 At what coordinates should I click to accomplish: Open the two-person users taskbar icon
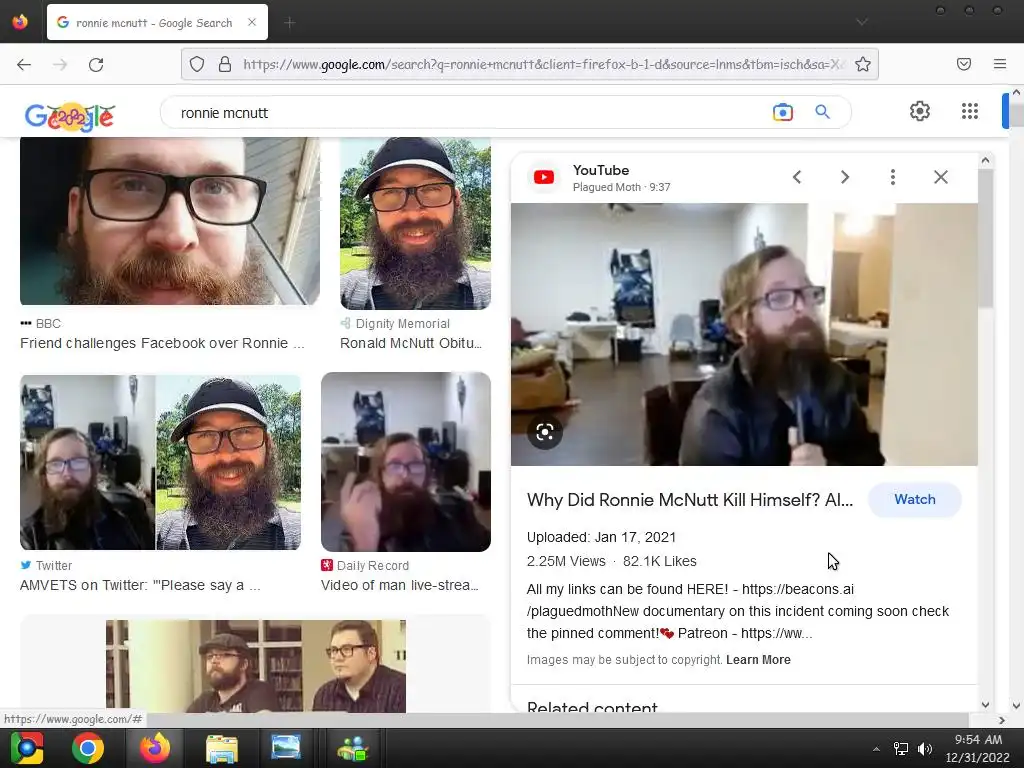[353, 748]
